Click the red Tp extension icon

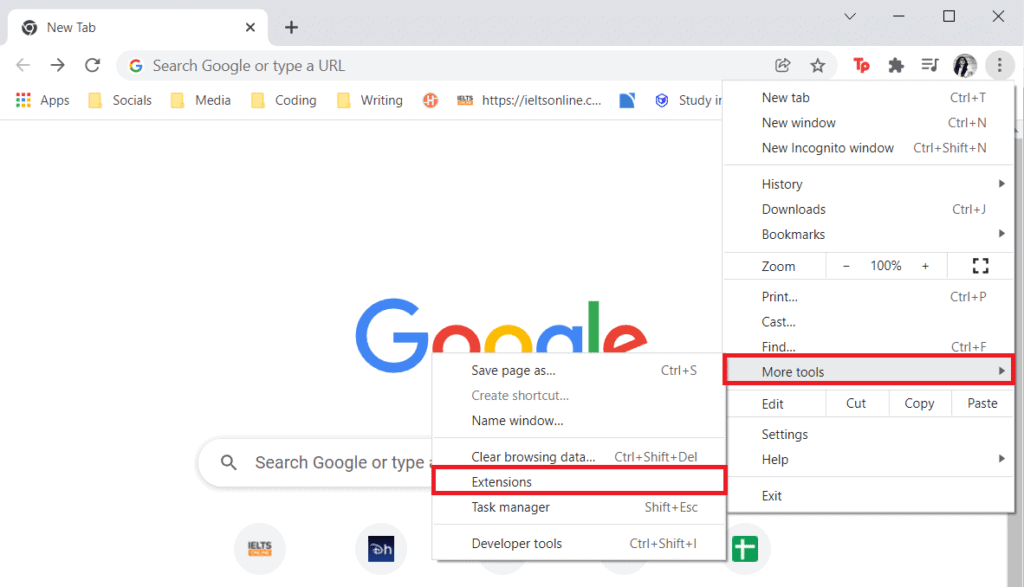coord(861,66)
